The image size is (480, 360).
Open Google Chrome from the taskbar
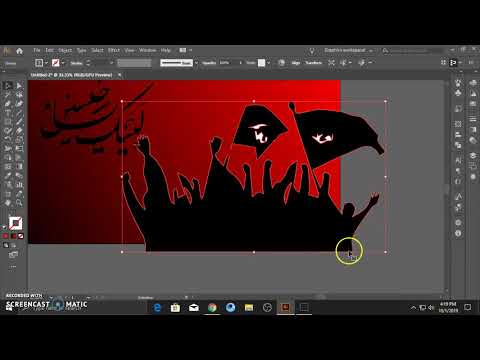[212, 308]
